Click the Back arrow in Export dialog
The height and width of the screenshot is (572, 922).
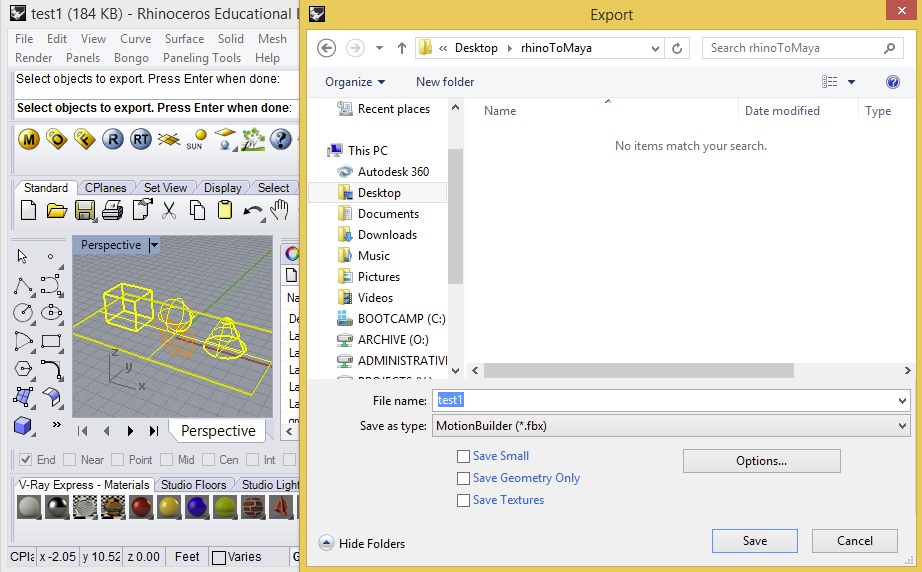pos(326,48)
